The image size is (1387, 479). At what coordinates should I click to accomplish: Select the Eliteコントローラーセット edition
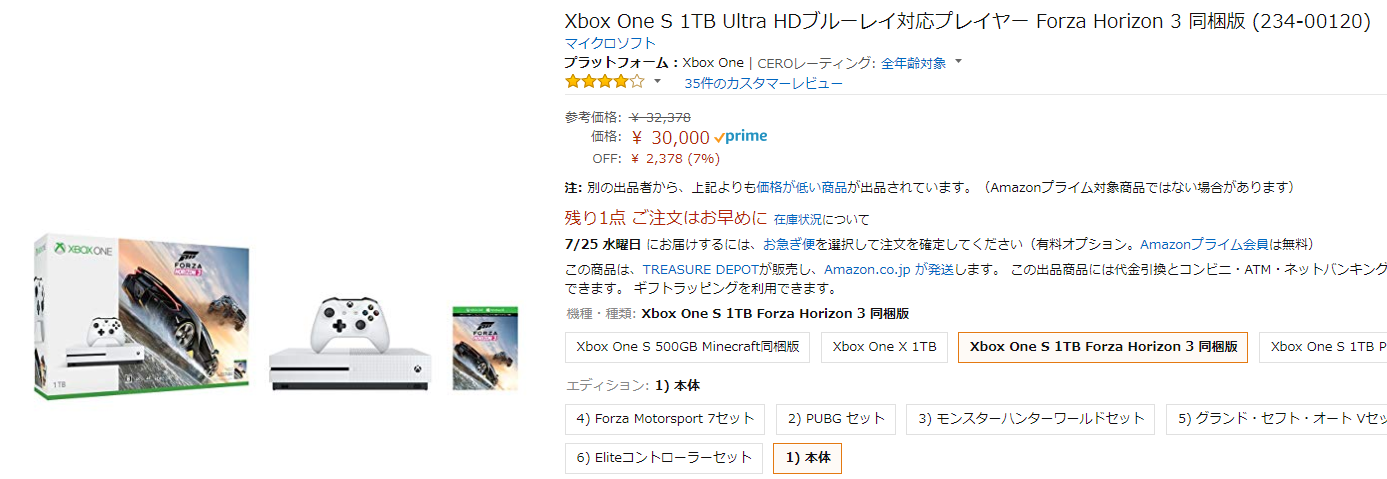point(664,458)
